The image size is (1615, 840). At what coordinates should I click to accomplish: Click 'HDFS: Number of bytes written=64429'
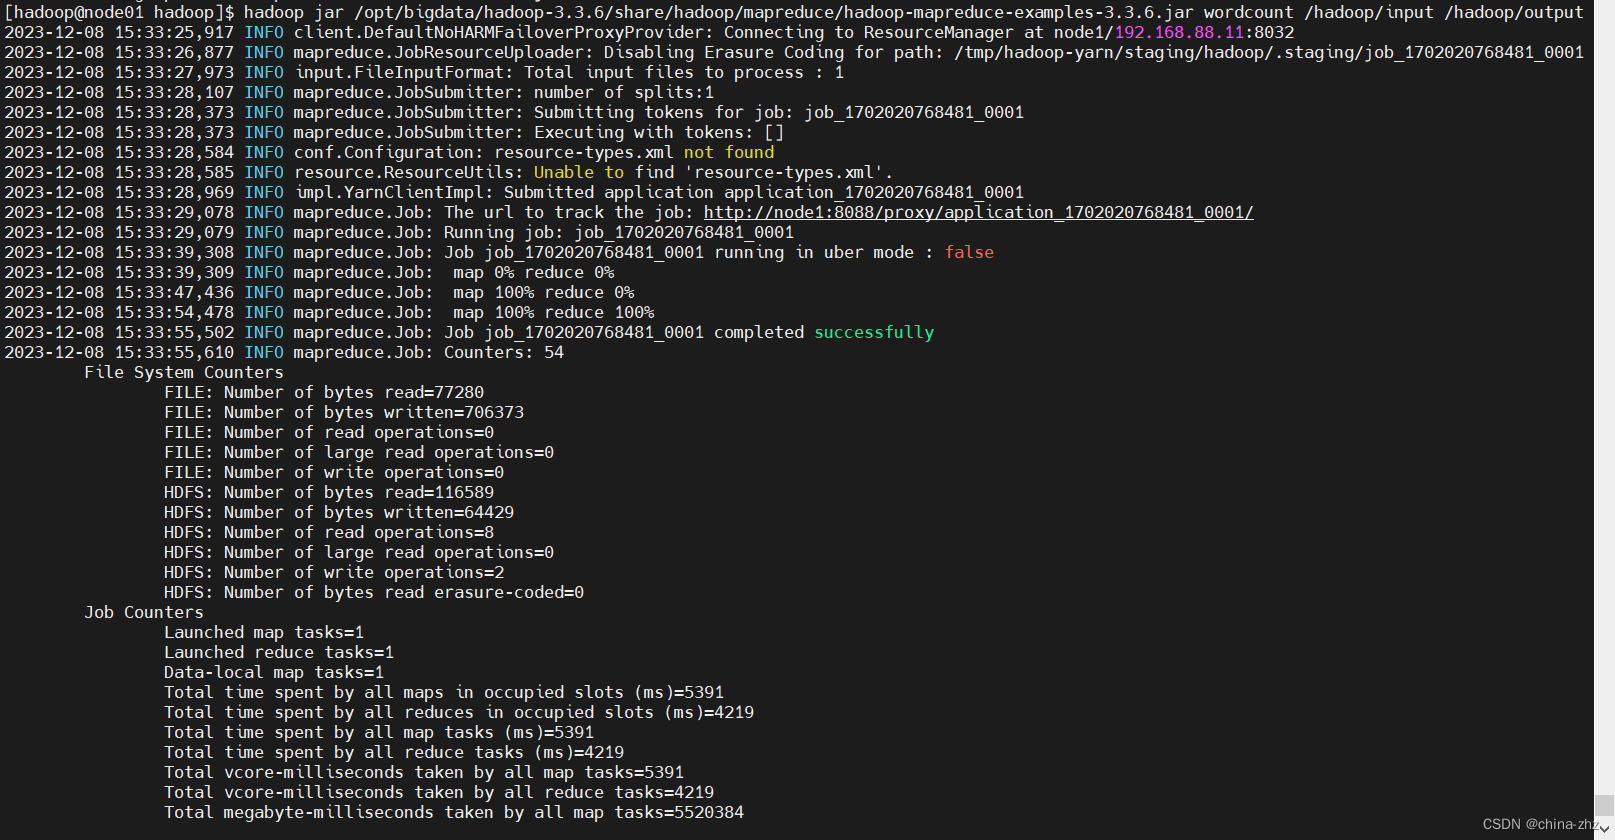[x=339, y=512]
